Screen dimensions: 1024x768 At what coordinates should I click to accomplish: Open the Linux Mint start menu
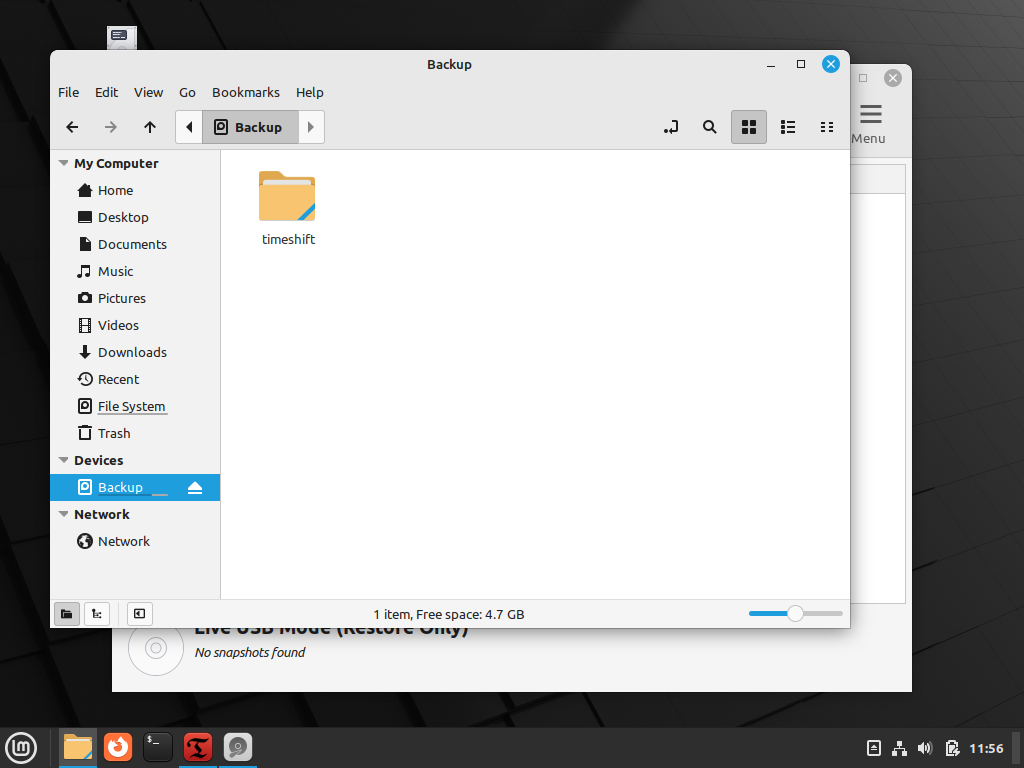[21, 748]
